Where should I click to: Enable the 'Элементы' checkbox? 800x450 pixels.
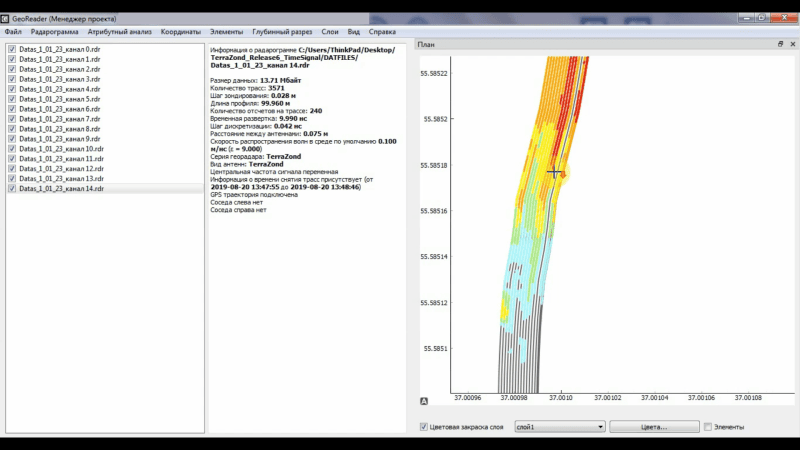[x=708, y=427]
